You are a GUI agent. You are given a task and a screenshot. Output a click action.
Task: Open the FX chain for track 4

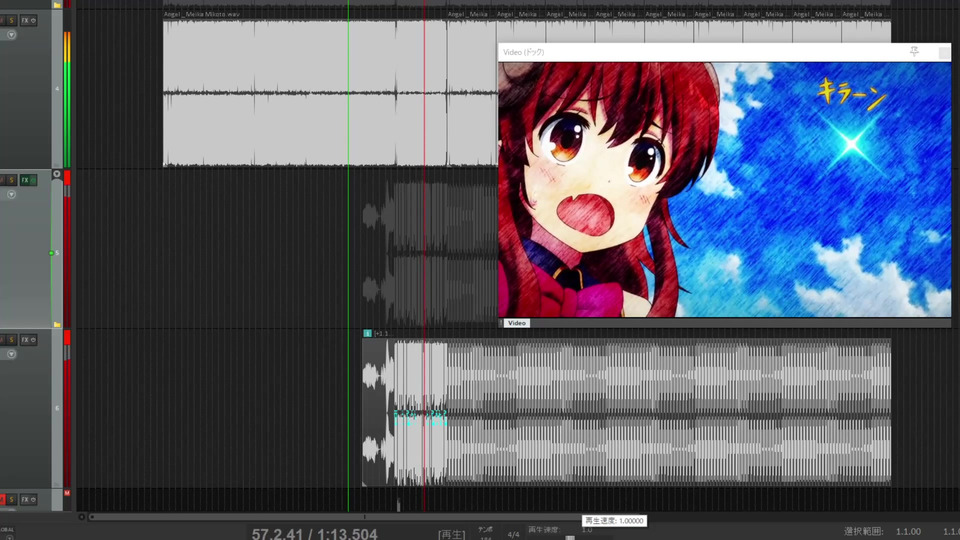(x=24, y=21)
